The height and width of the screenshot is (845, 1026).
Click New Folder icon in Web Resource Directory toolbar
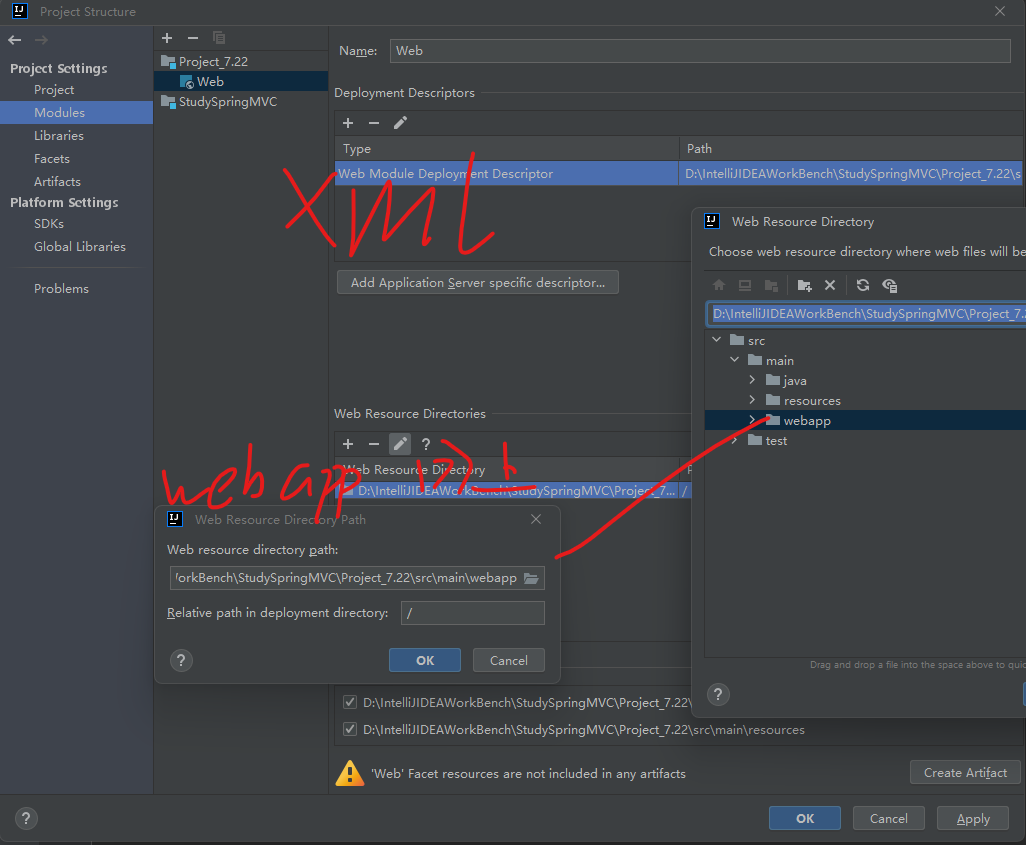click(804, 285)
